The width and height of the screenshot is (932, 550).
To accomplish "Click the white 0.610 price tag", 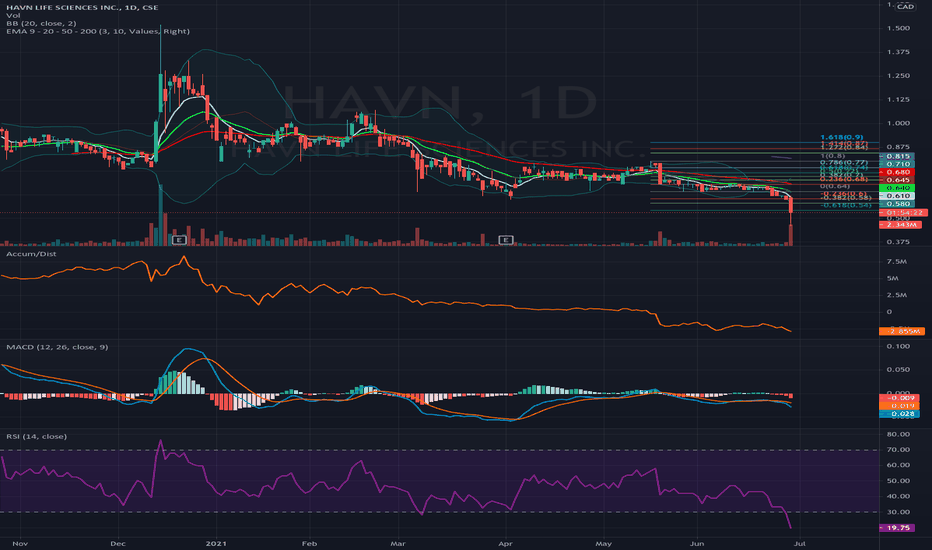I will point(897,196).
